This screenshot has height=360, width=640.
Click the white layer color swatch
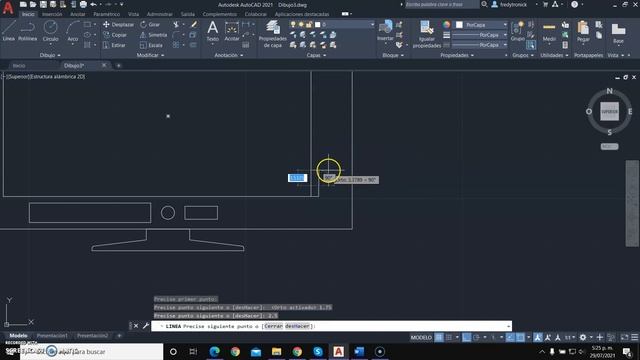pos(318,24)
